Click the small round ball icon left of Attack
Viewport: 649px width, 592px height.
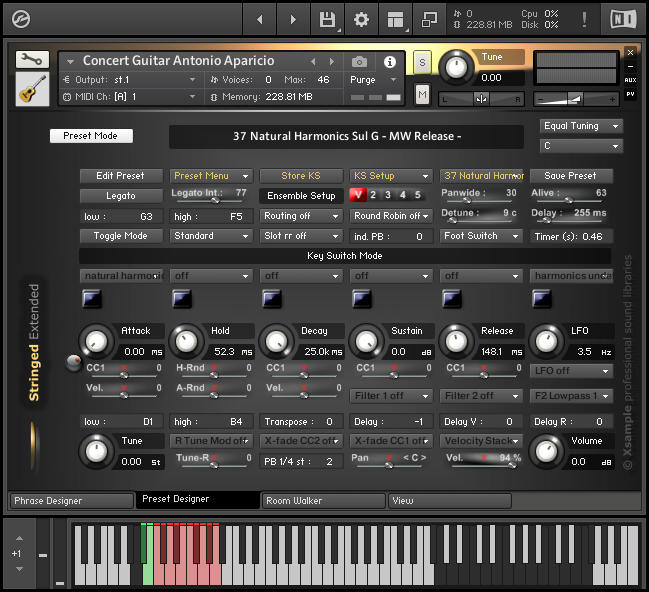(74, 363)
